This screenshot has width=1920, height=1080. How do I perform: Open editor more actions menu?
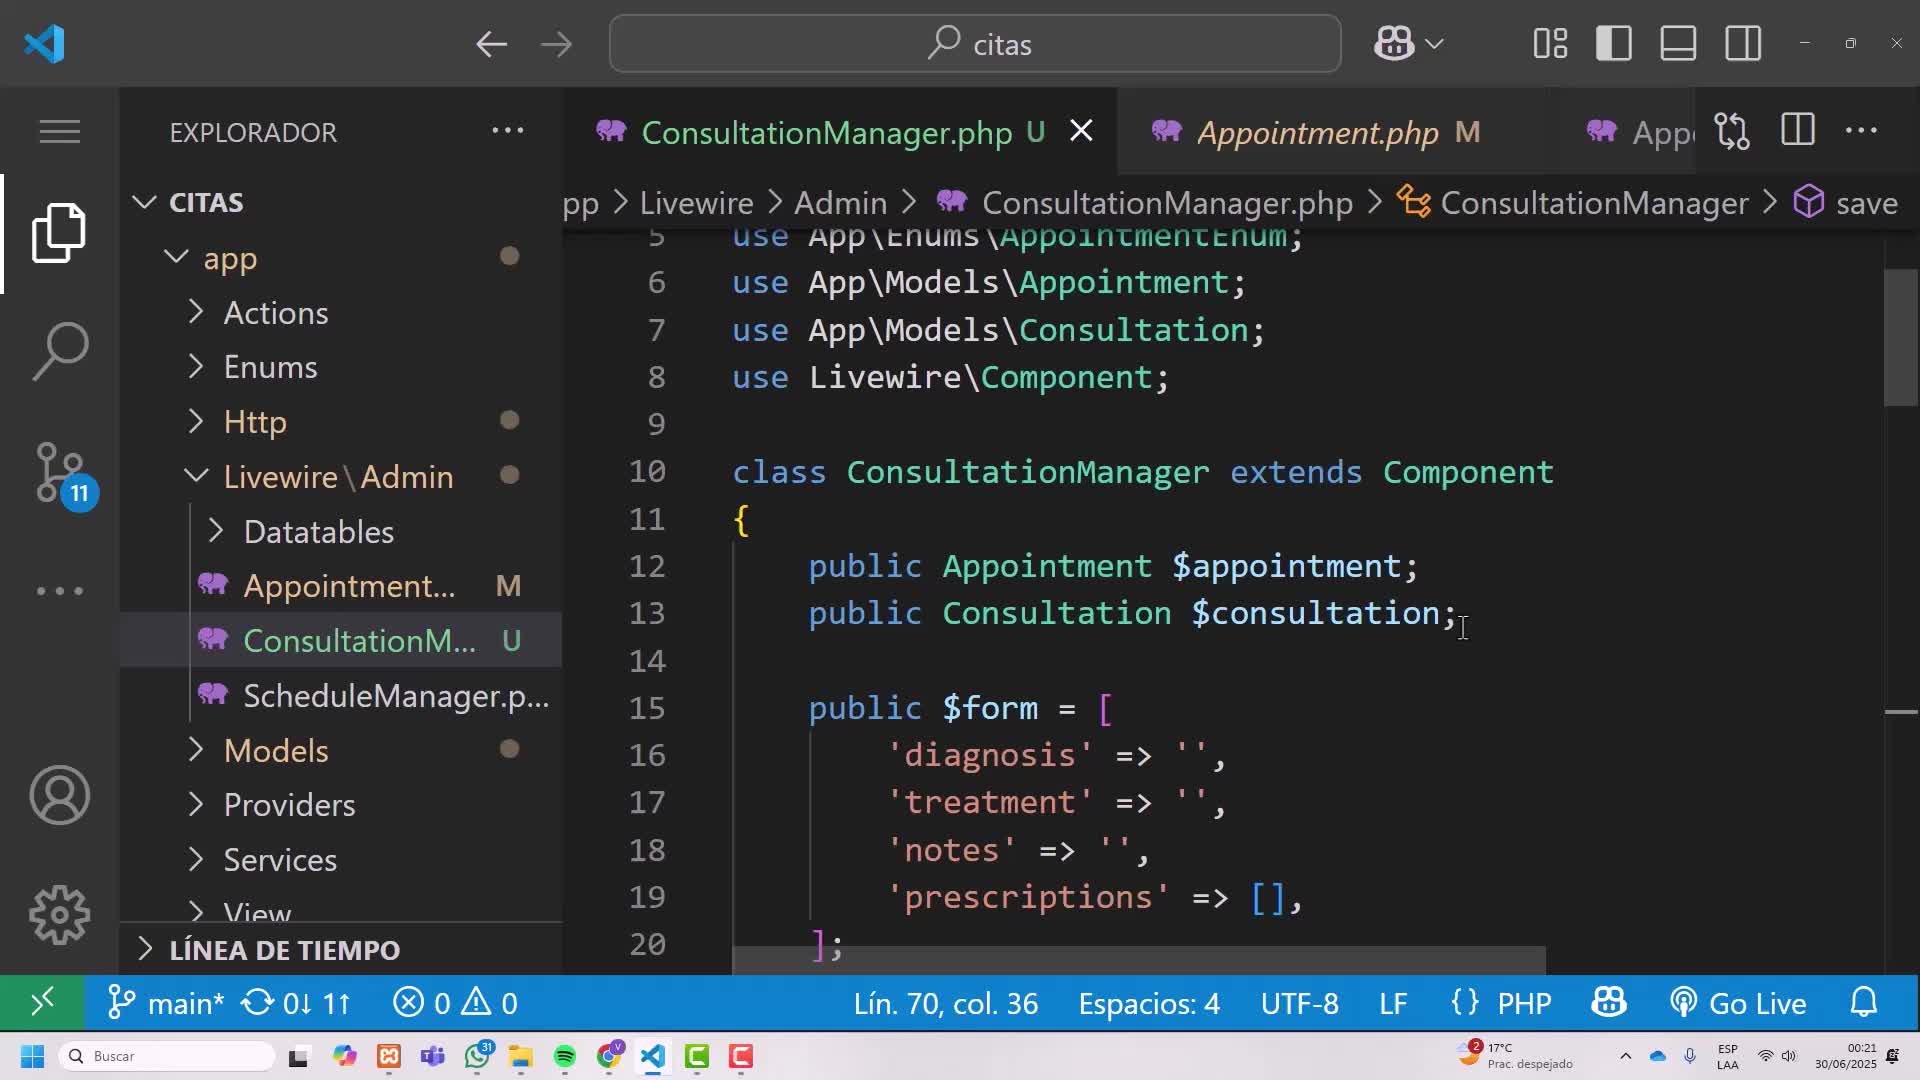click(1861, 131)
